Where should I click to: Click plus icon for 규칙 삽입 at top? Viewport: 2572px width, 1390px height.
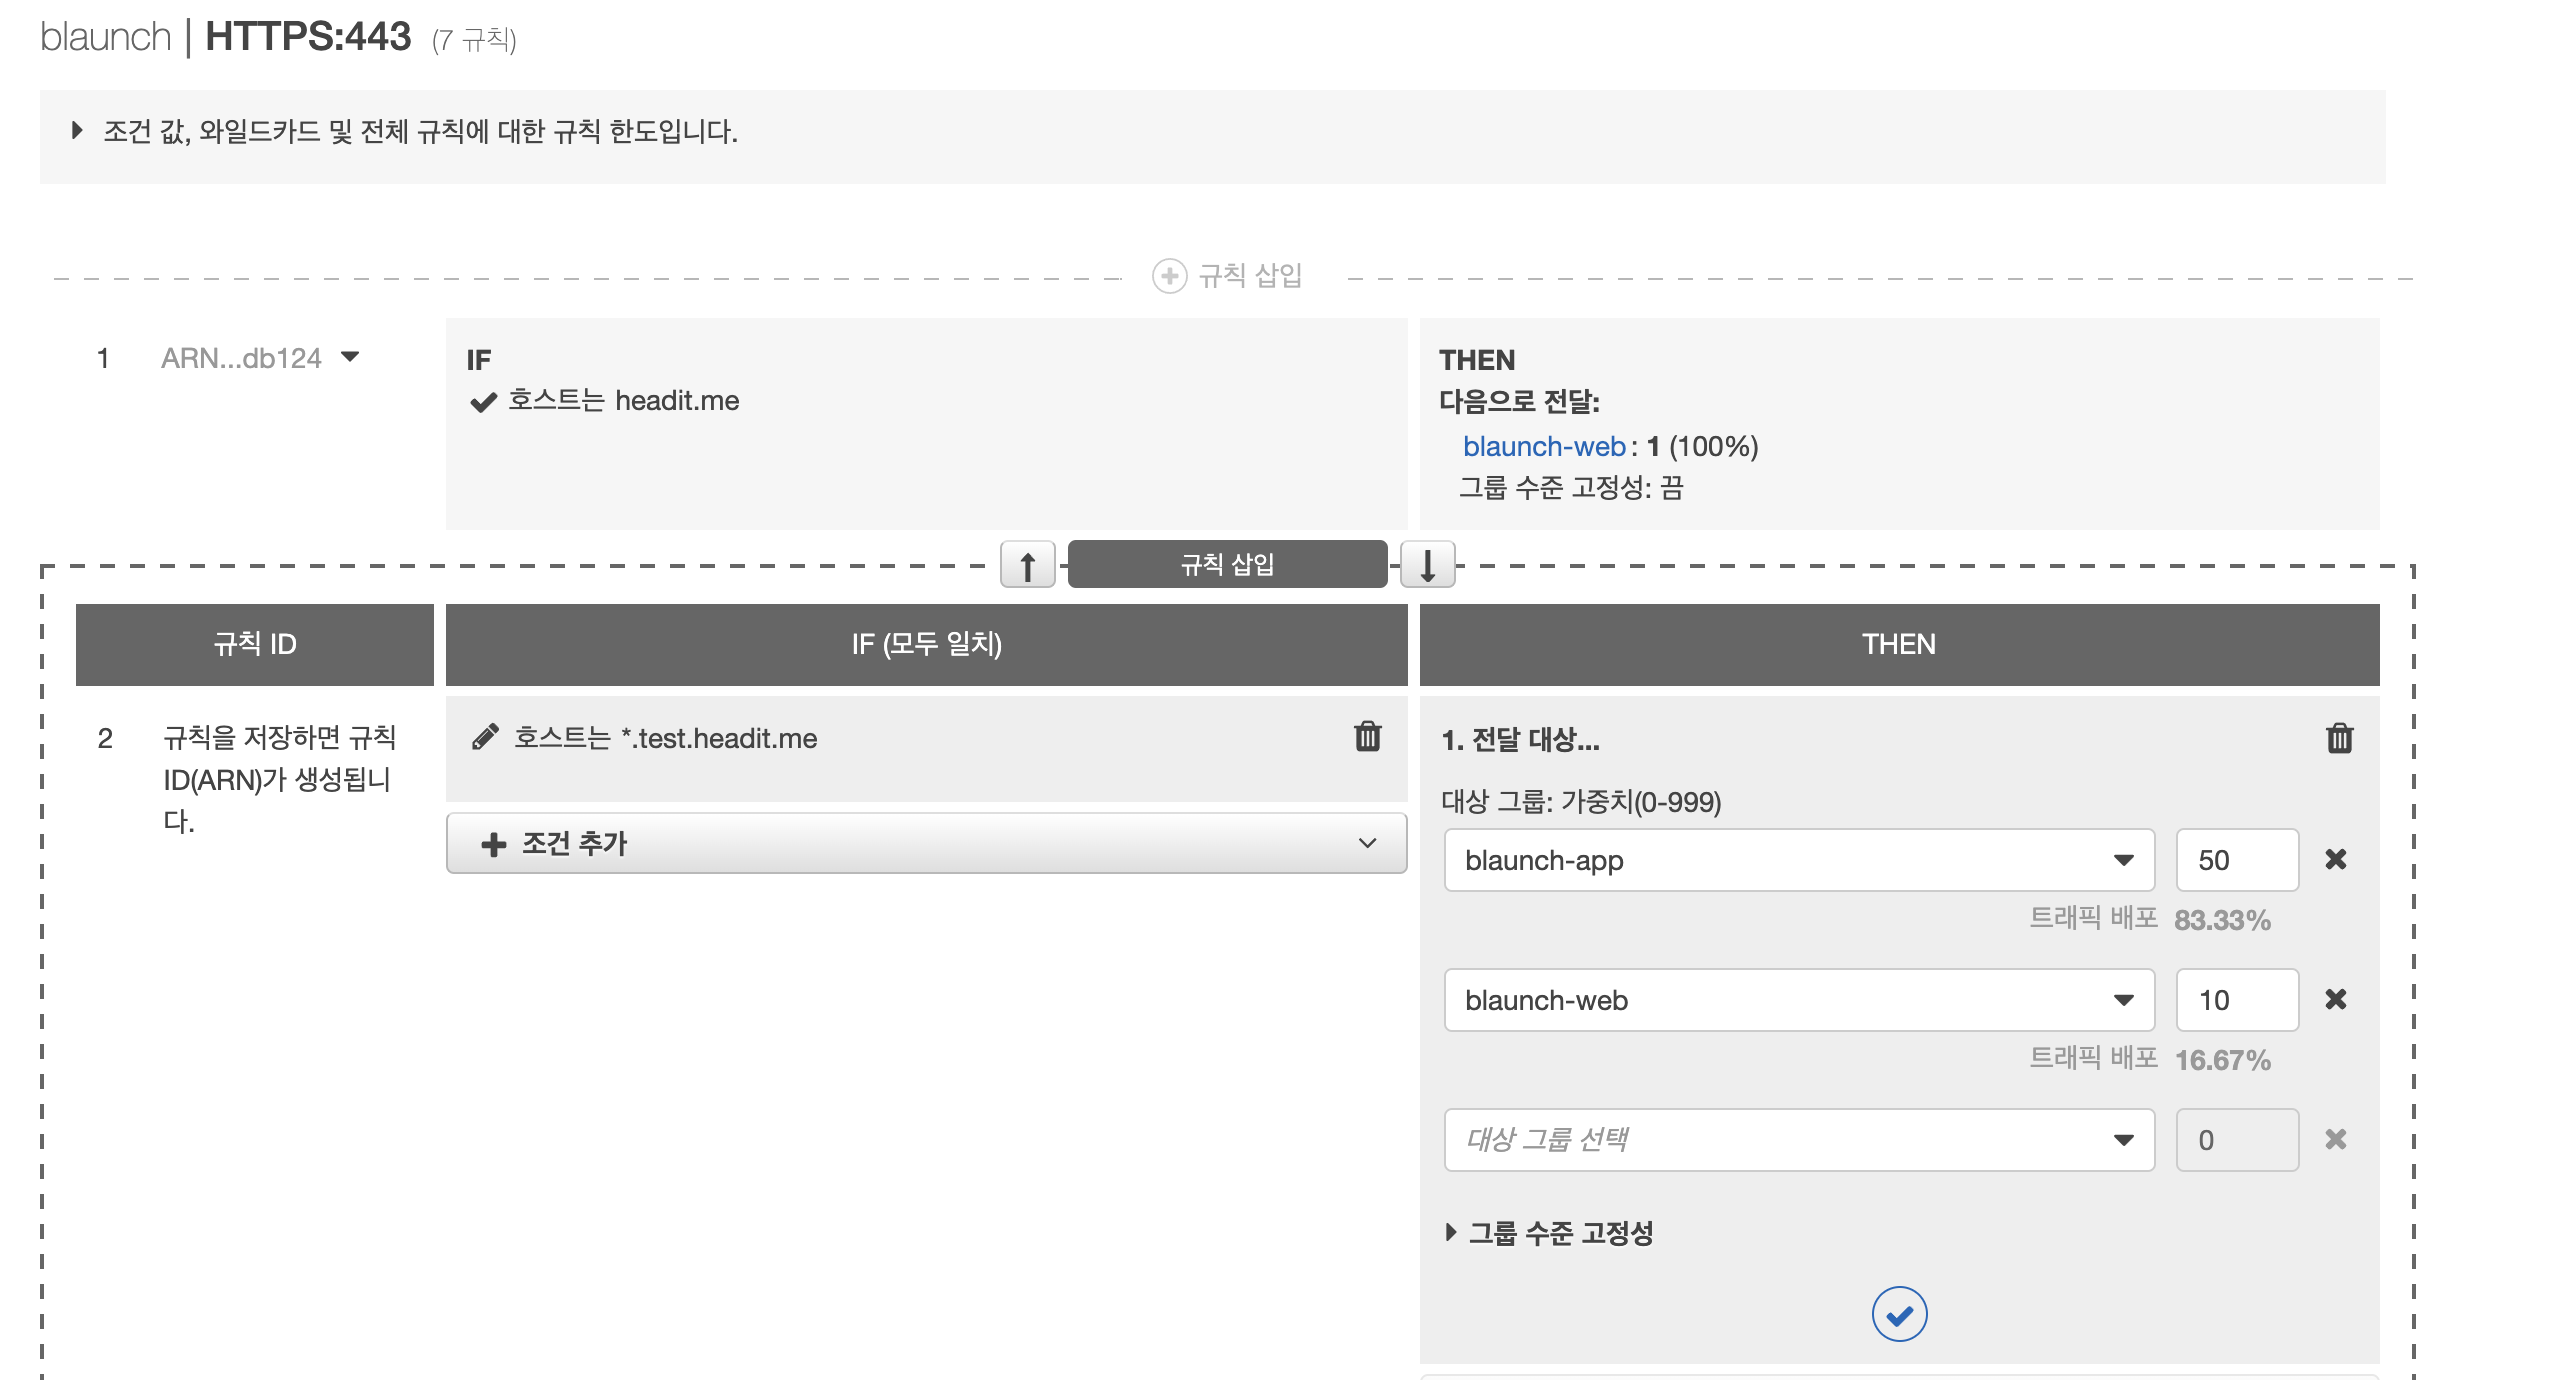[1169, 276]
